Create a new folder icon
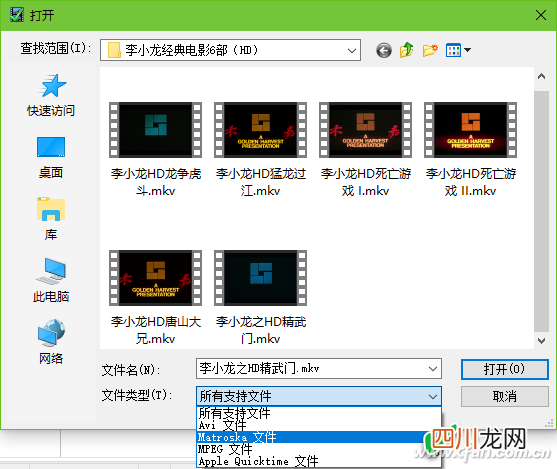Image resolution: width=557 pixels, height=469 pixels. (x=430, y=50)
